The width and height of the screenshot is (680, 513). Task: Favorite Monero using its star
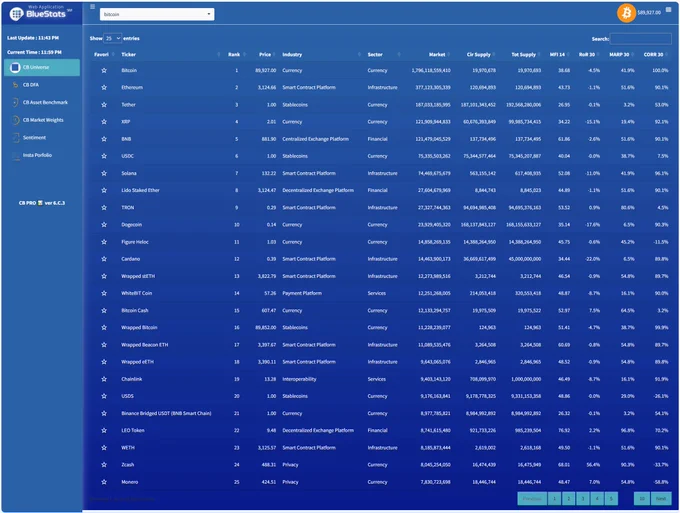104,482
